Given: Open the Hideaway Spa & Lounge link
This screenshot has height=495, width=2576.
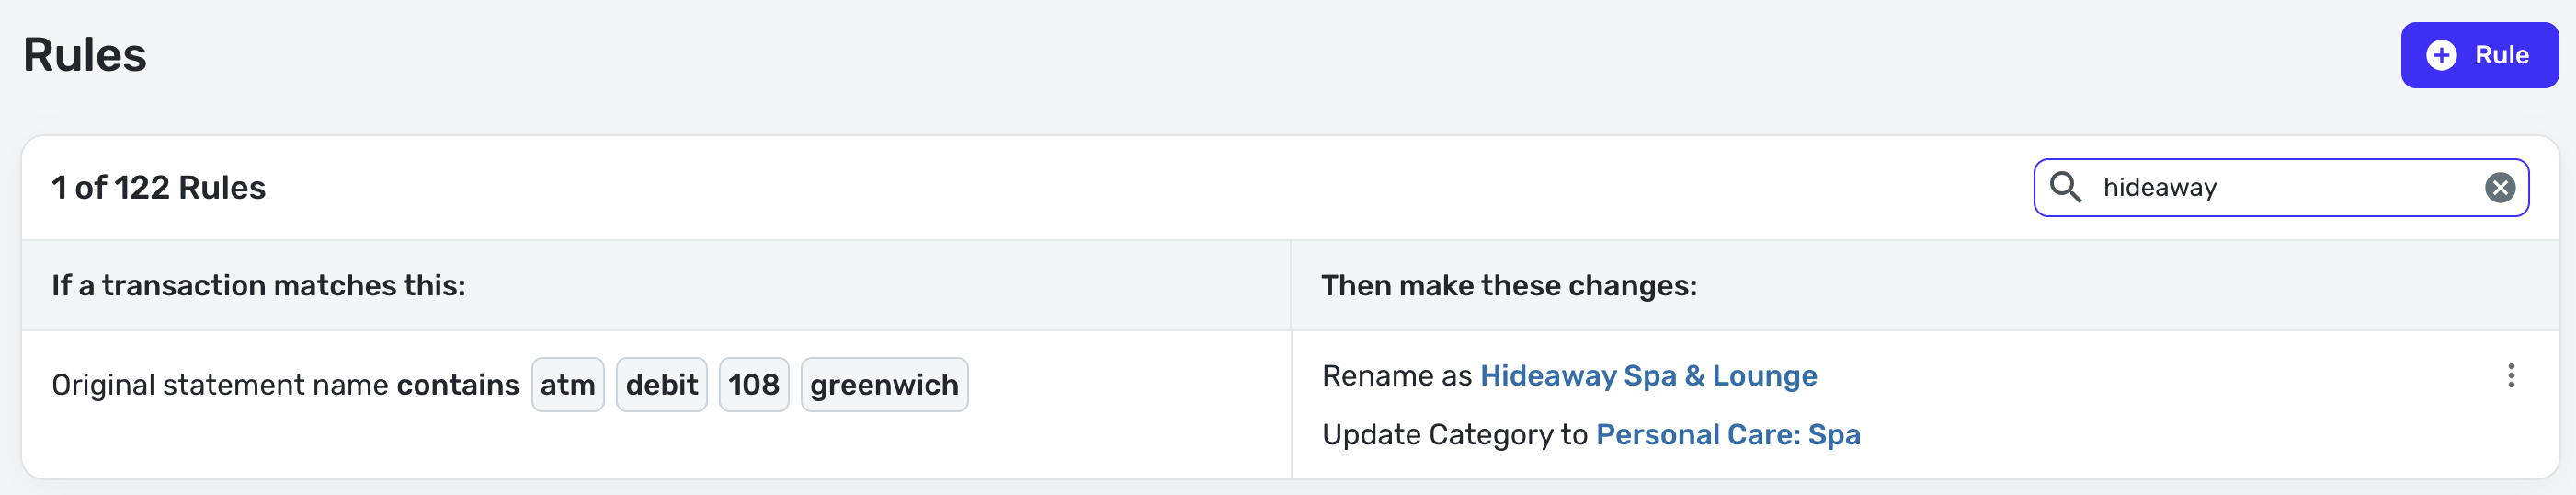Looking at the screenshot, I should [x=1648, y=376].
